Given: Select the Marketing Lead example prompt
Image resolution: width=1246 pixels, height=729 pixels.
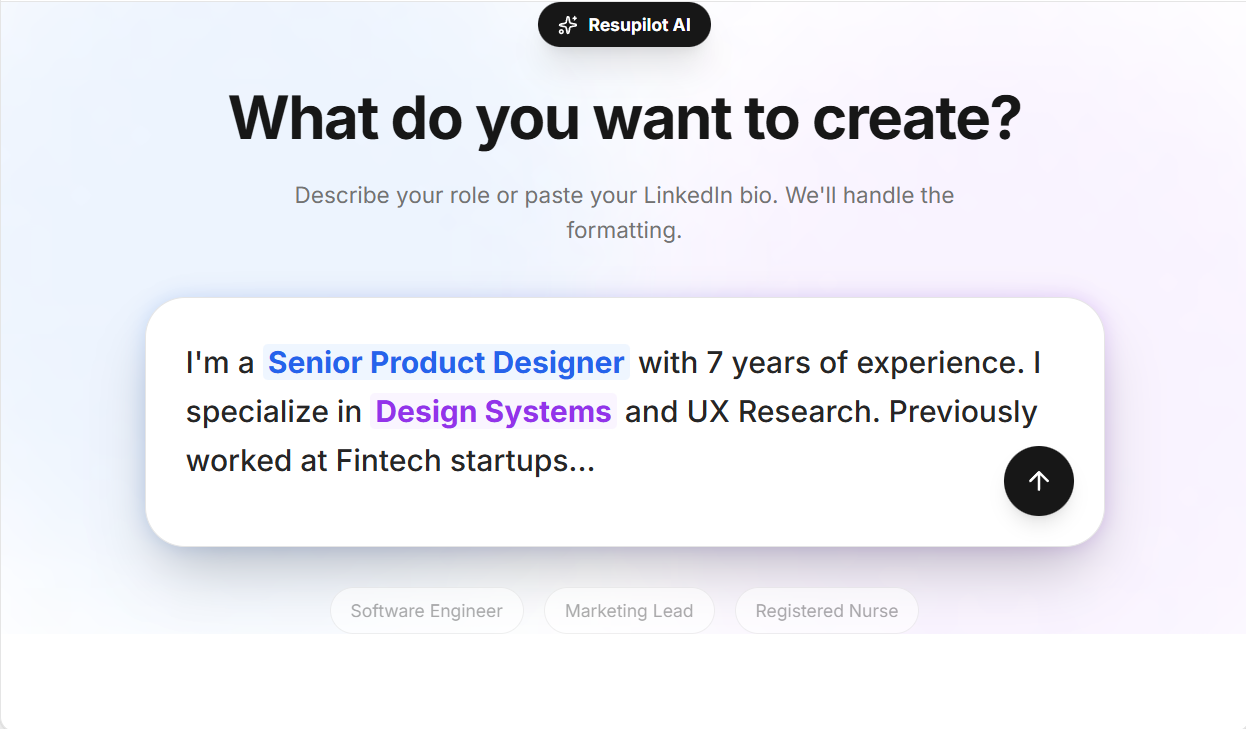Looking at the screenshot, I should point(629,610).
